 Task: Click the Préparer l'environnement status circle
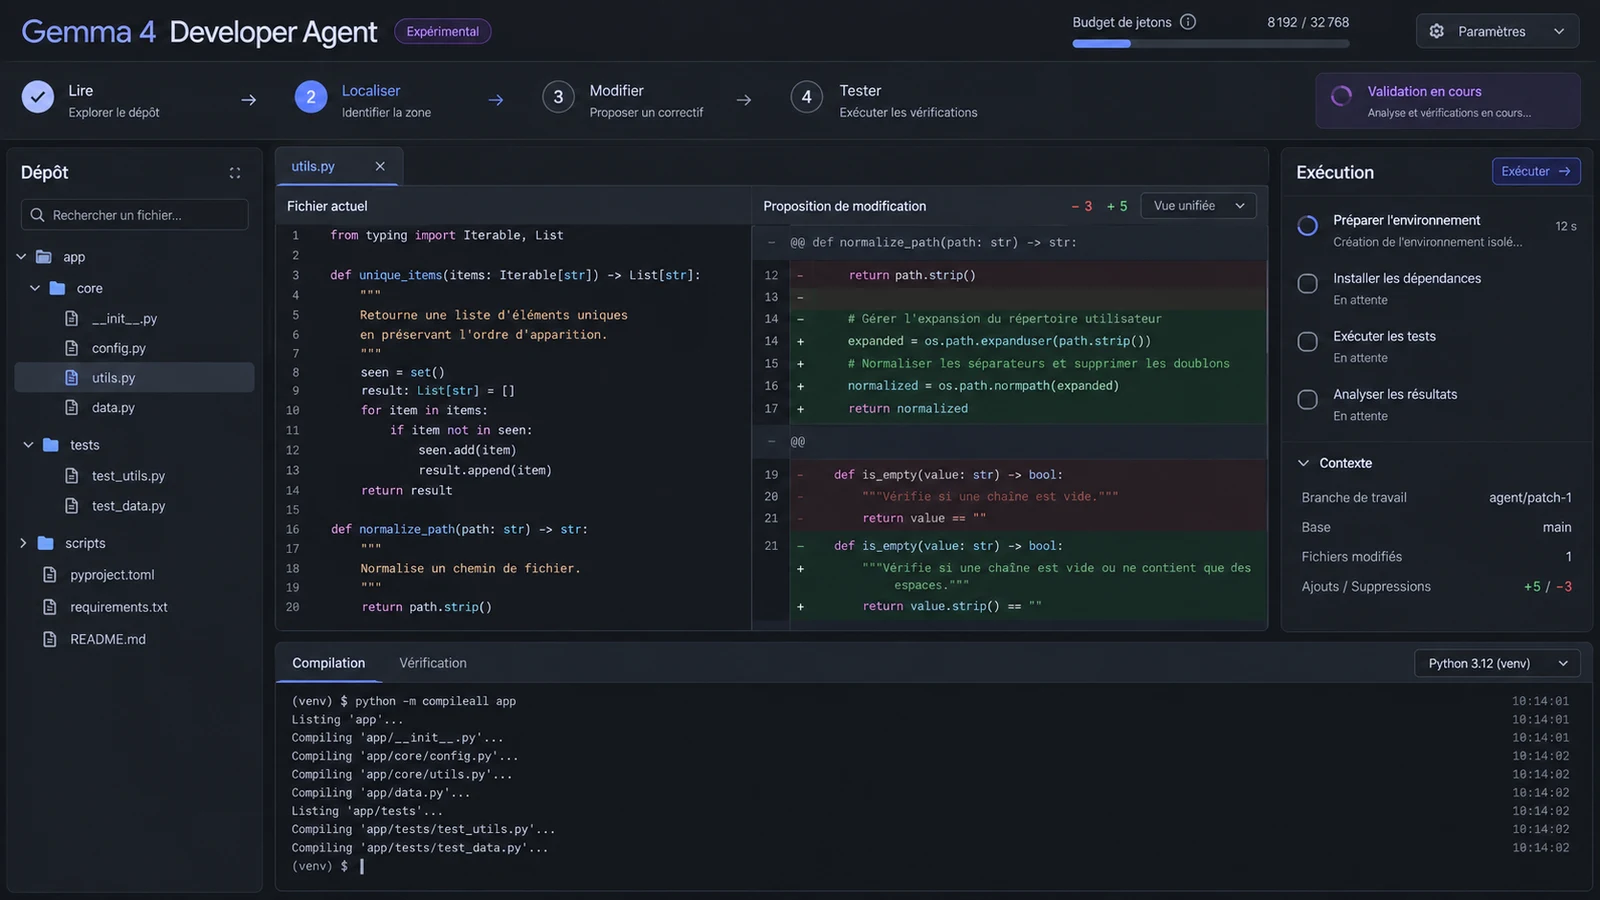pos(1307,226)
